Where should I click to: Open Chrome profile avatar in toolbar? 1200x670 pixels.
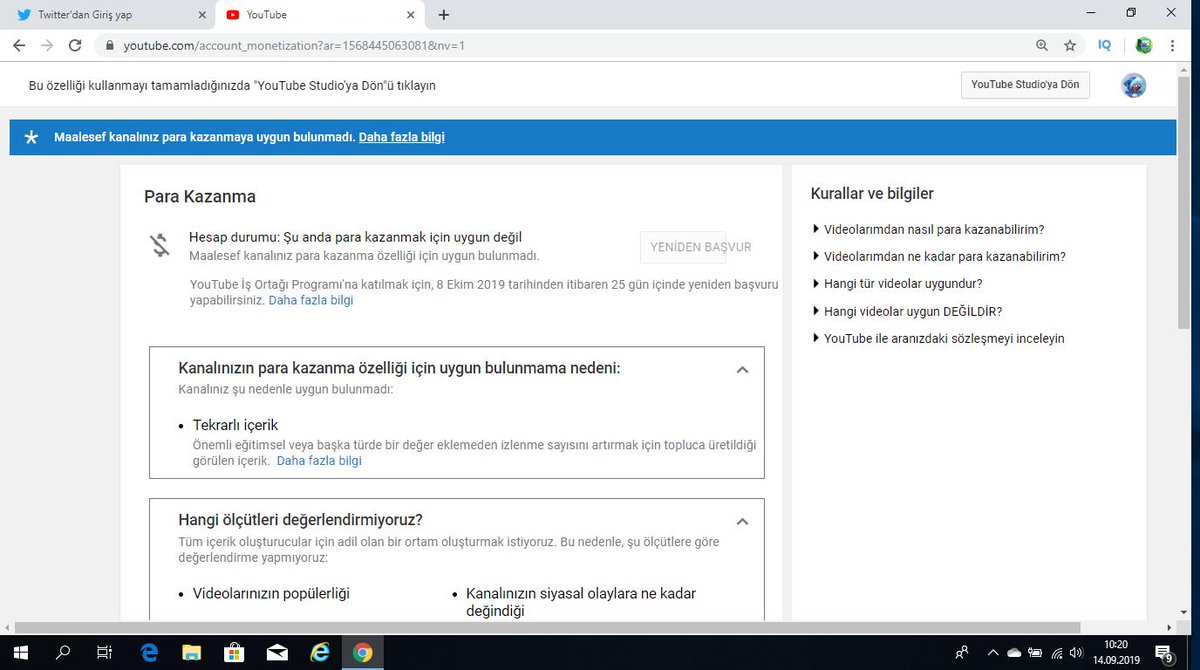1144,46
